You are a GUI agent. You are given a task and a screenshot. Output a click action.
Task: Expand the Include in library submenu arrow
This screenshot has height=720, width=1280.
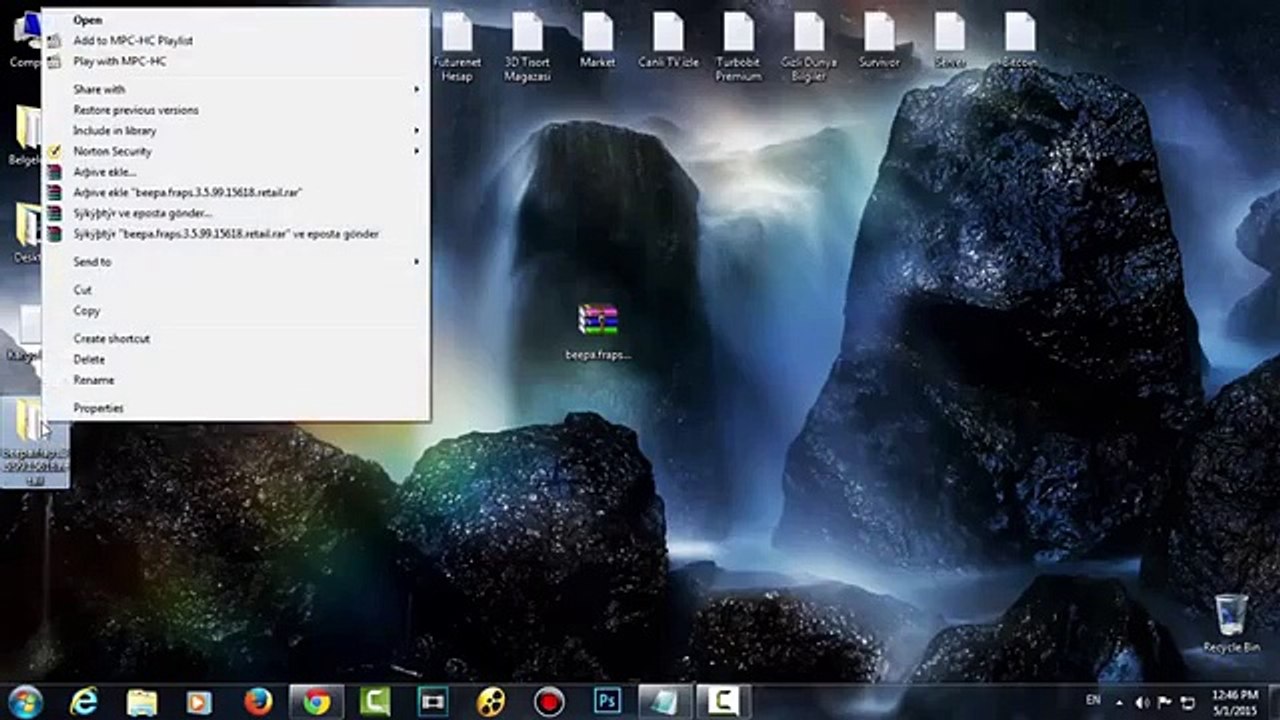(417, 131)
